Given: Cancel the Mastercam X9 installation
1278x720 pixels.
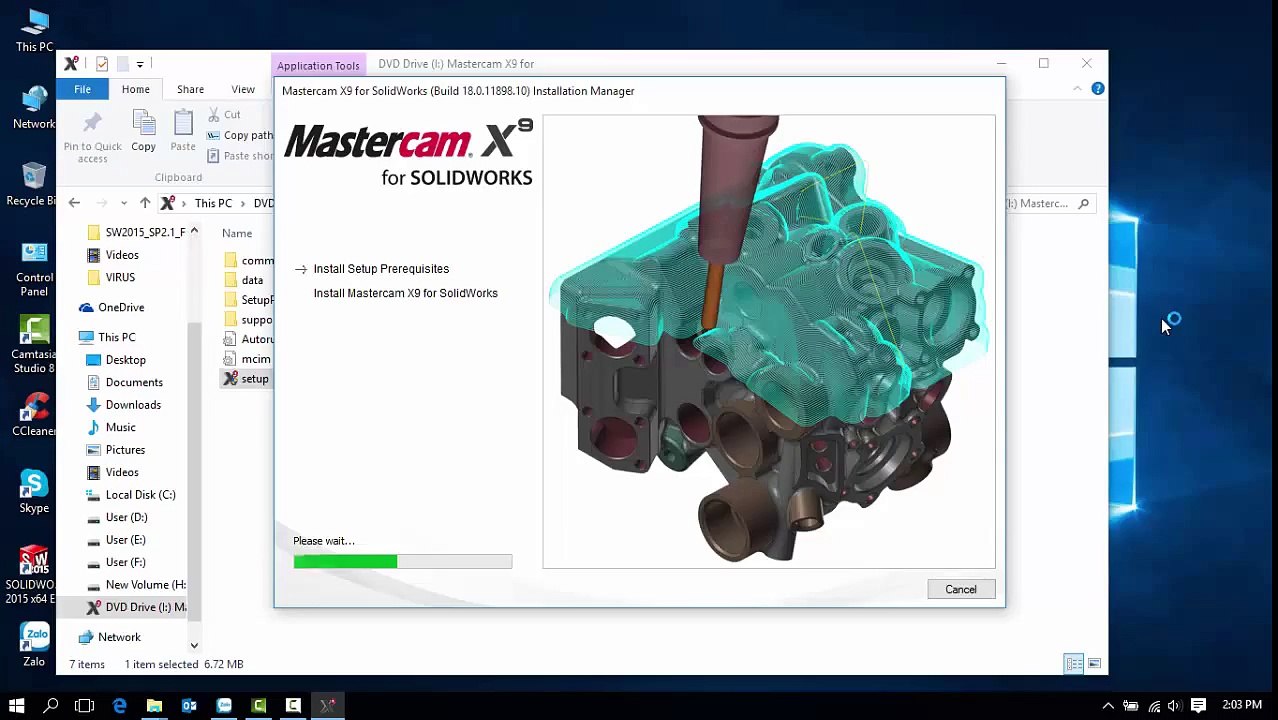Looking at the screenshot, I should (x=960, y=589).
